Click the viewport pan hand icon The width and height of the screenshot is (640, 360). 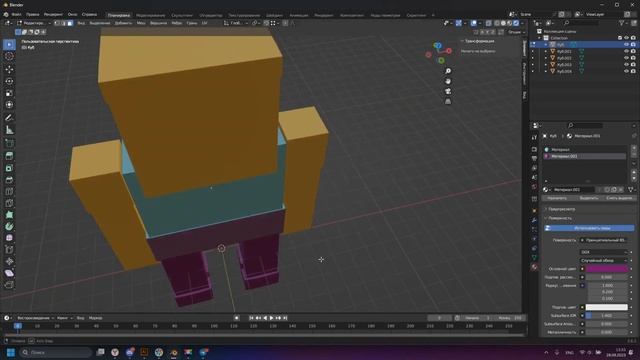[x=448, y=81]
